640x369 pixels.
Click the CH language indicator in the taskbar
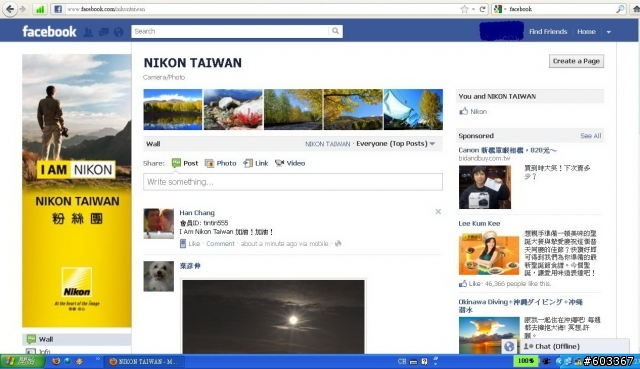coord(402,361)
